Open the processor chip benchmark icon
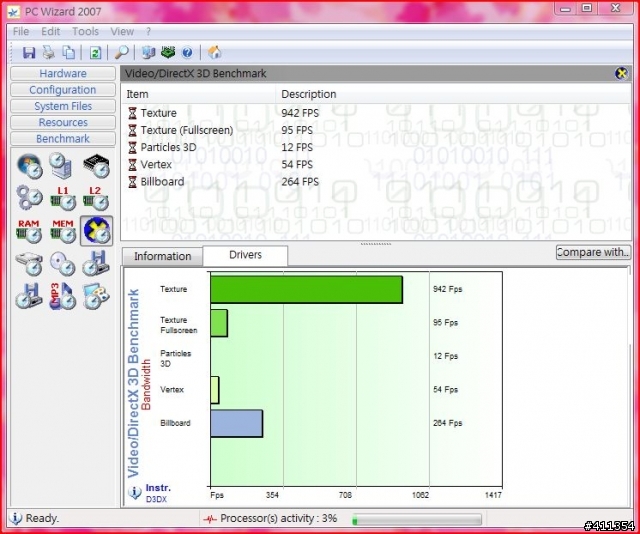 tap(96, 166)
